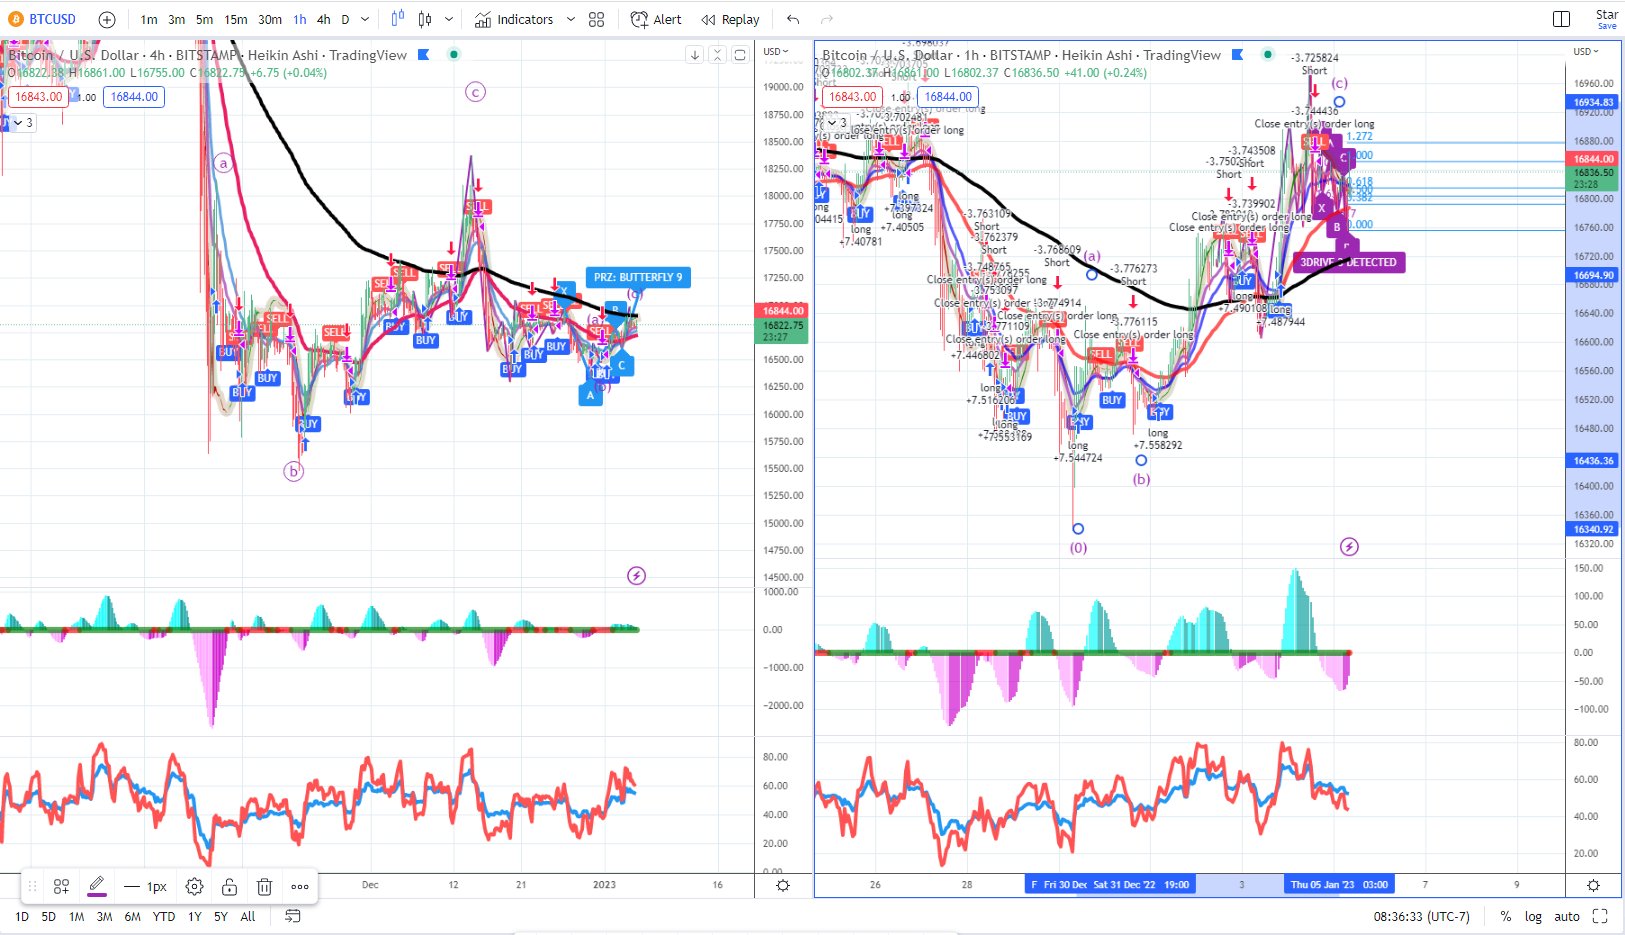Open drawing templates icon in floating toolbar
This screenshot has height=935, width=1625.
coord(61,886)
